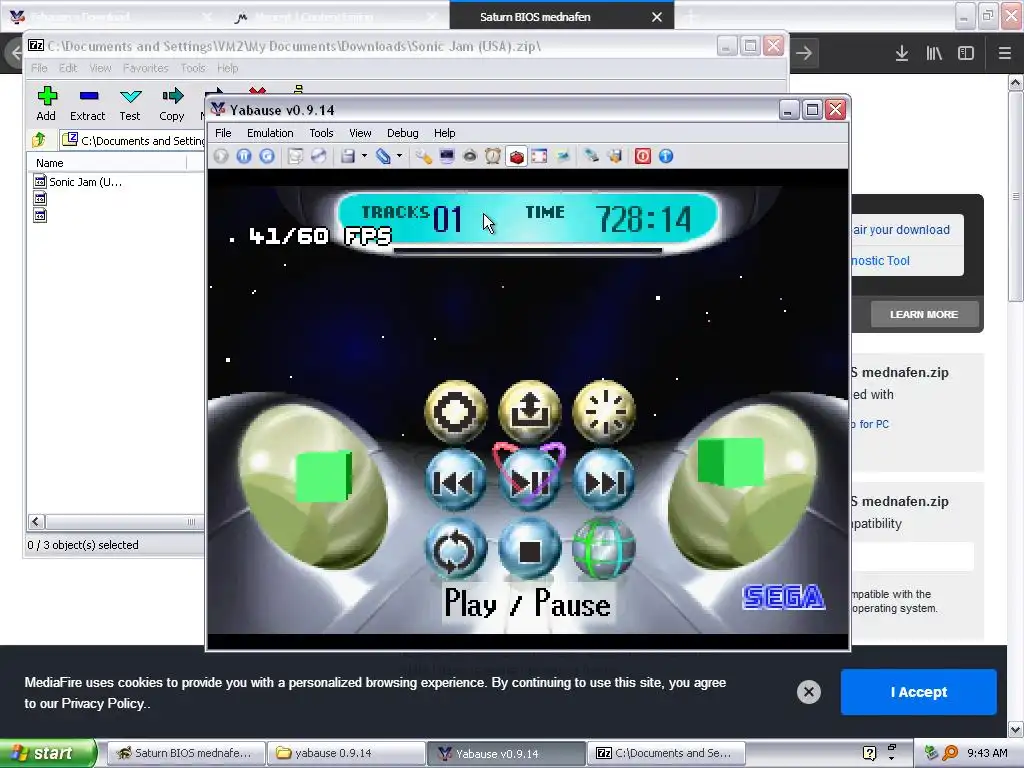Screen dimensions: 1024x768
Task: Click the gold ring button in CD player
Action: 455,411
